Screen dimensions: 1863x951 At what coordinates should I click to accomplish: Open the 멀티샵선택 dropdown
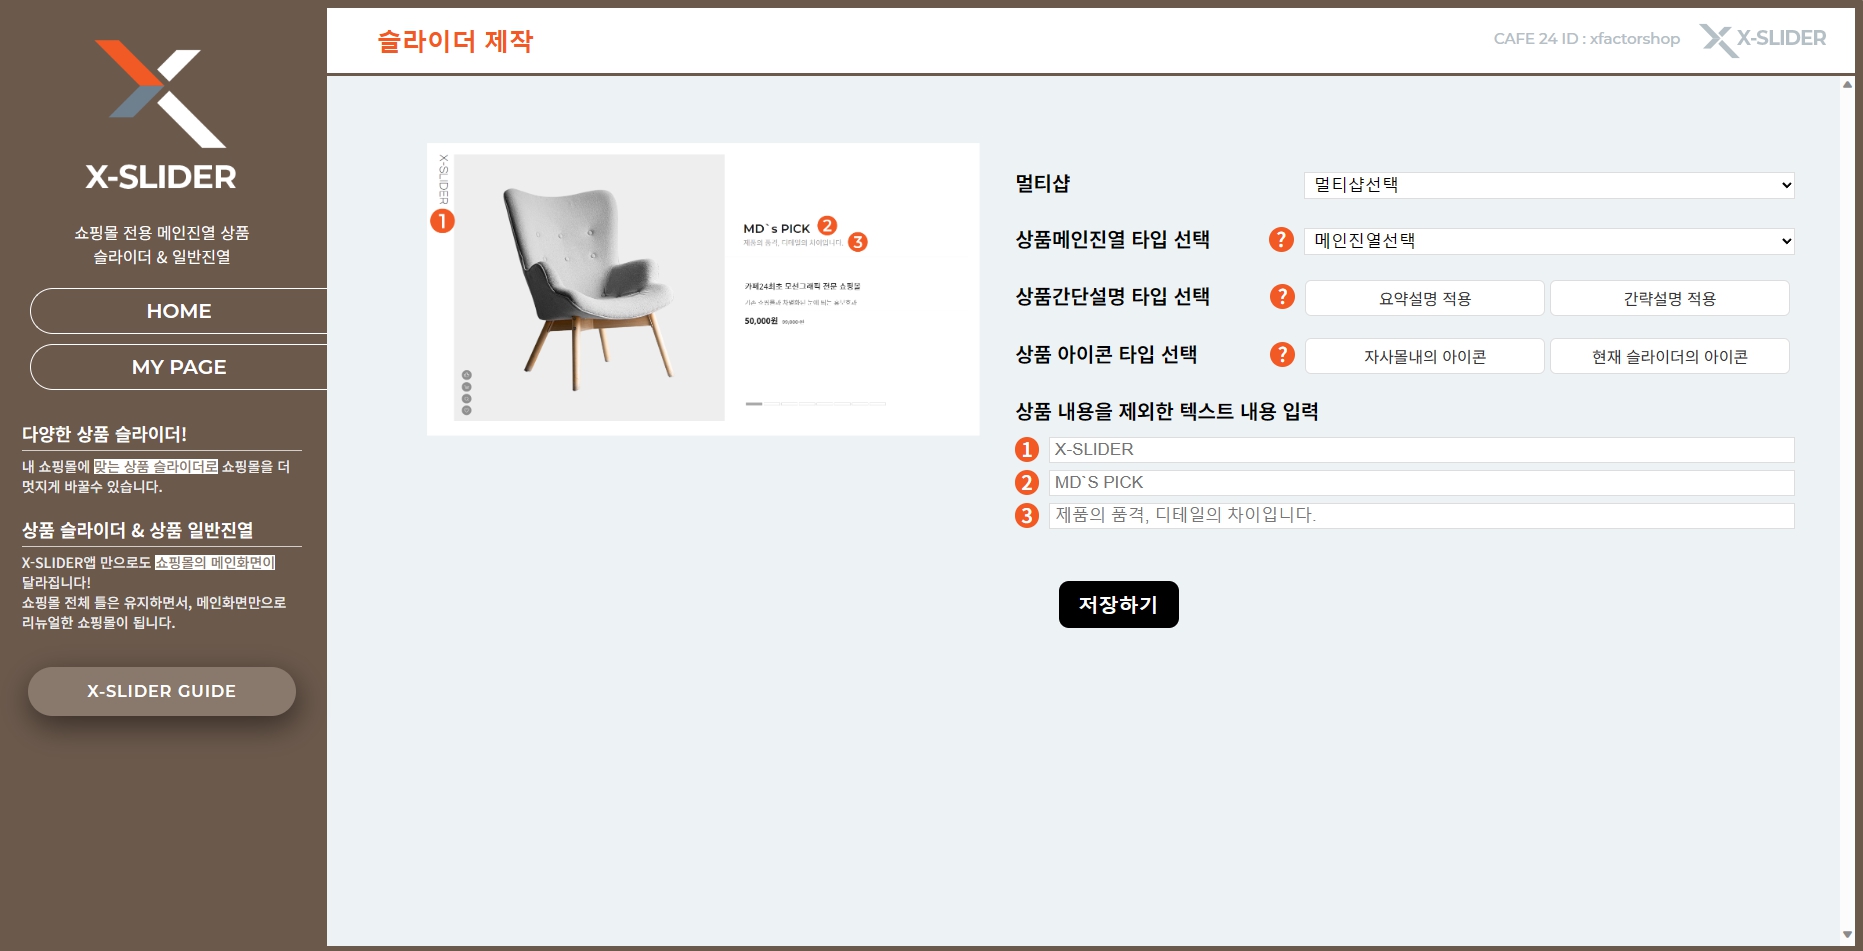tap(1548, 185)
